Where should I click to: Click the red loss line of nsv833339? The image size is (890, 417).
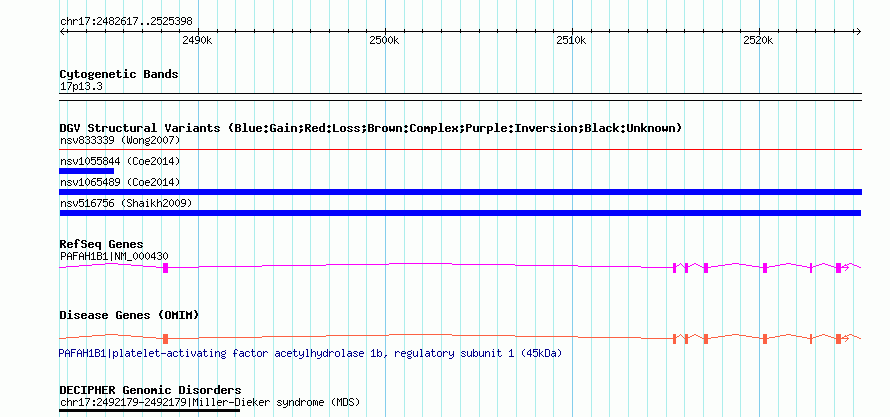pos(460,150)
